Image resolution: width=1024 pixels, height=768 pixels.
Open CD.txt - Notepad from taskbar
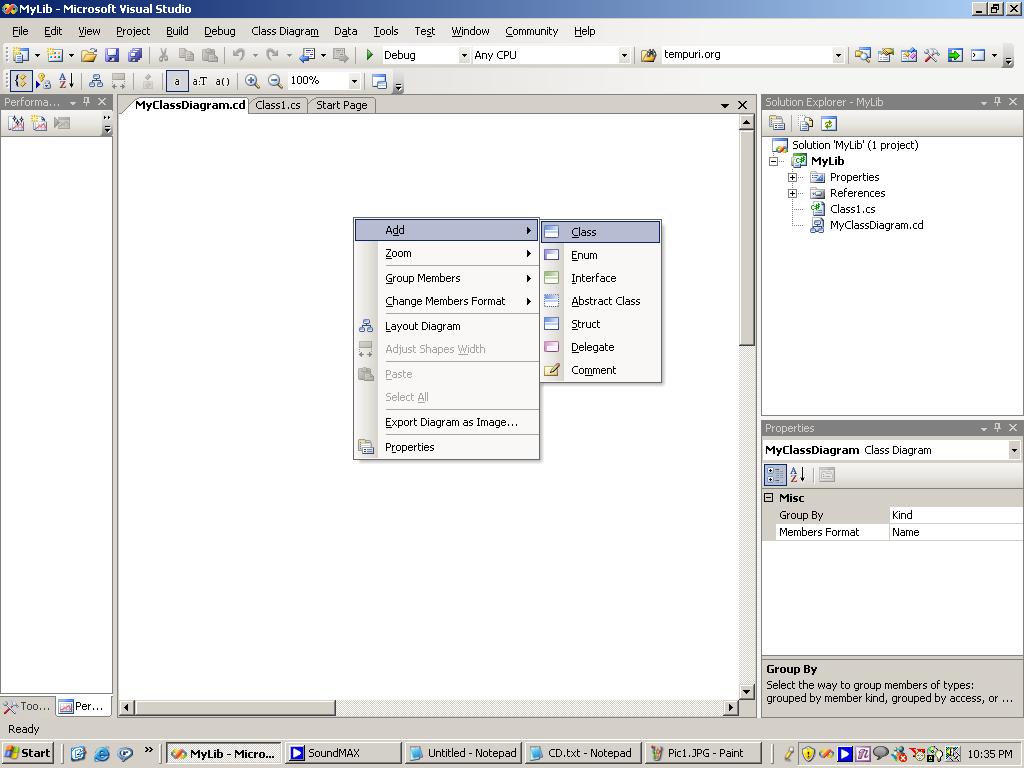pos(584,753)
